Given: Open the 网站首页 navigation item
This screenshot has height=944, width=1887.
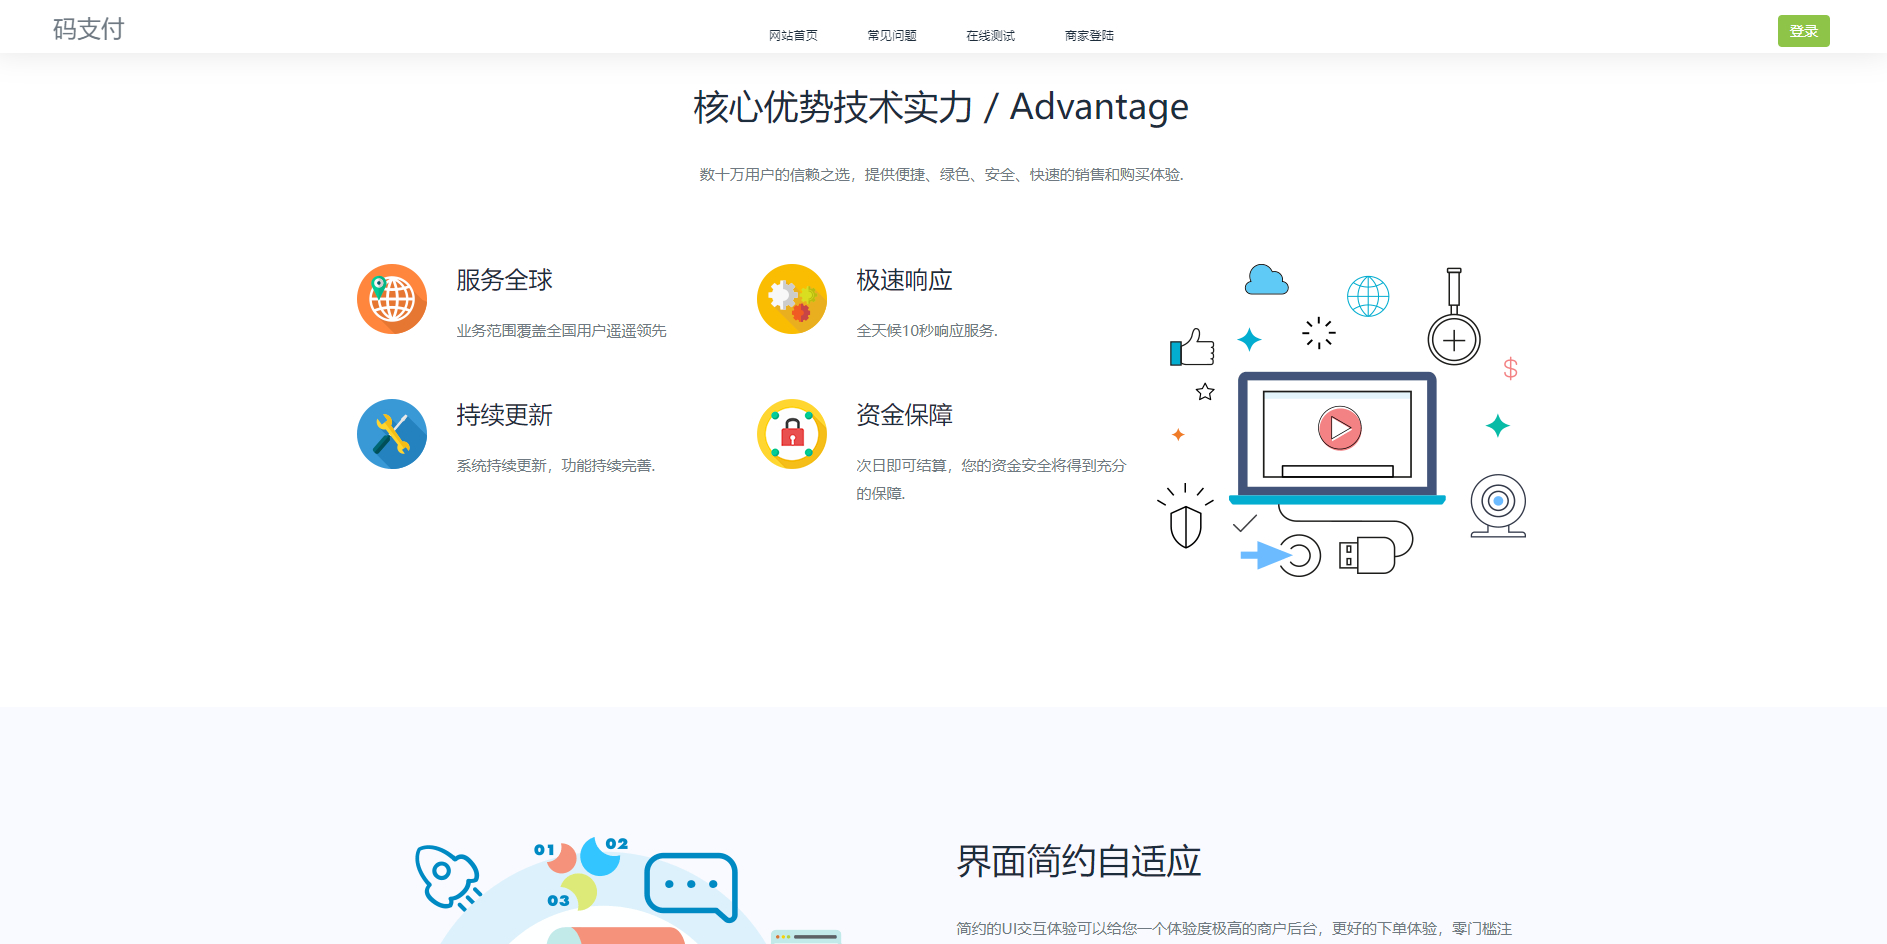Looking at the screenshot, I should coord(793,36).
